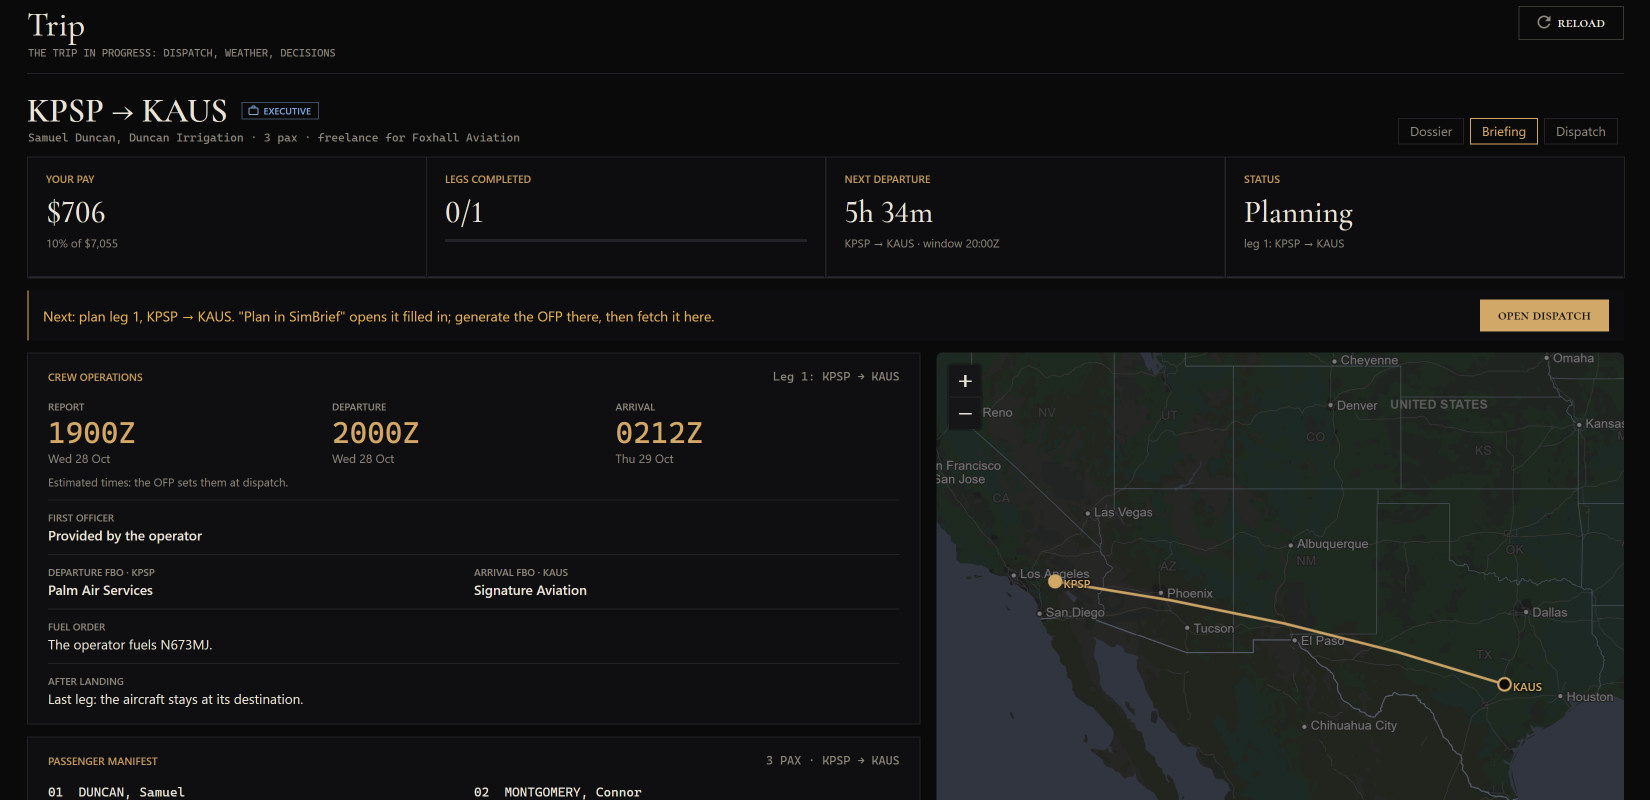
Task: Click the Albuquerque label on the map
Action: pos(1332,544)
